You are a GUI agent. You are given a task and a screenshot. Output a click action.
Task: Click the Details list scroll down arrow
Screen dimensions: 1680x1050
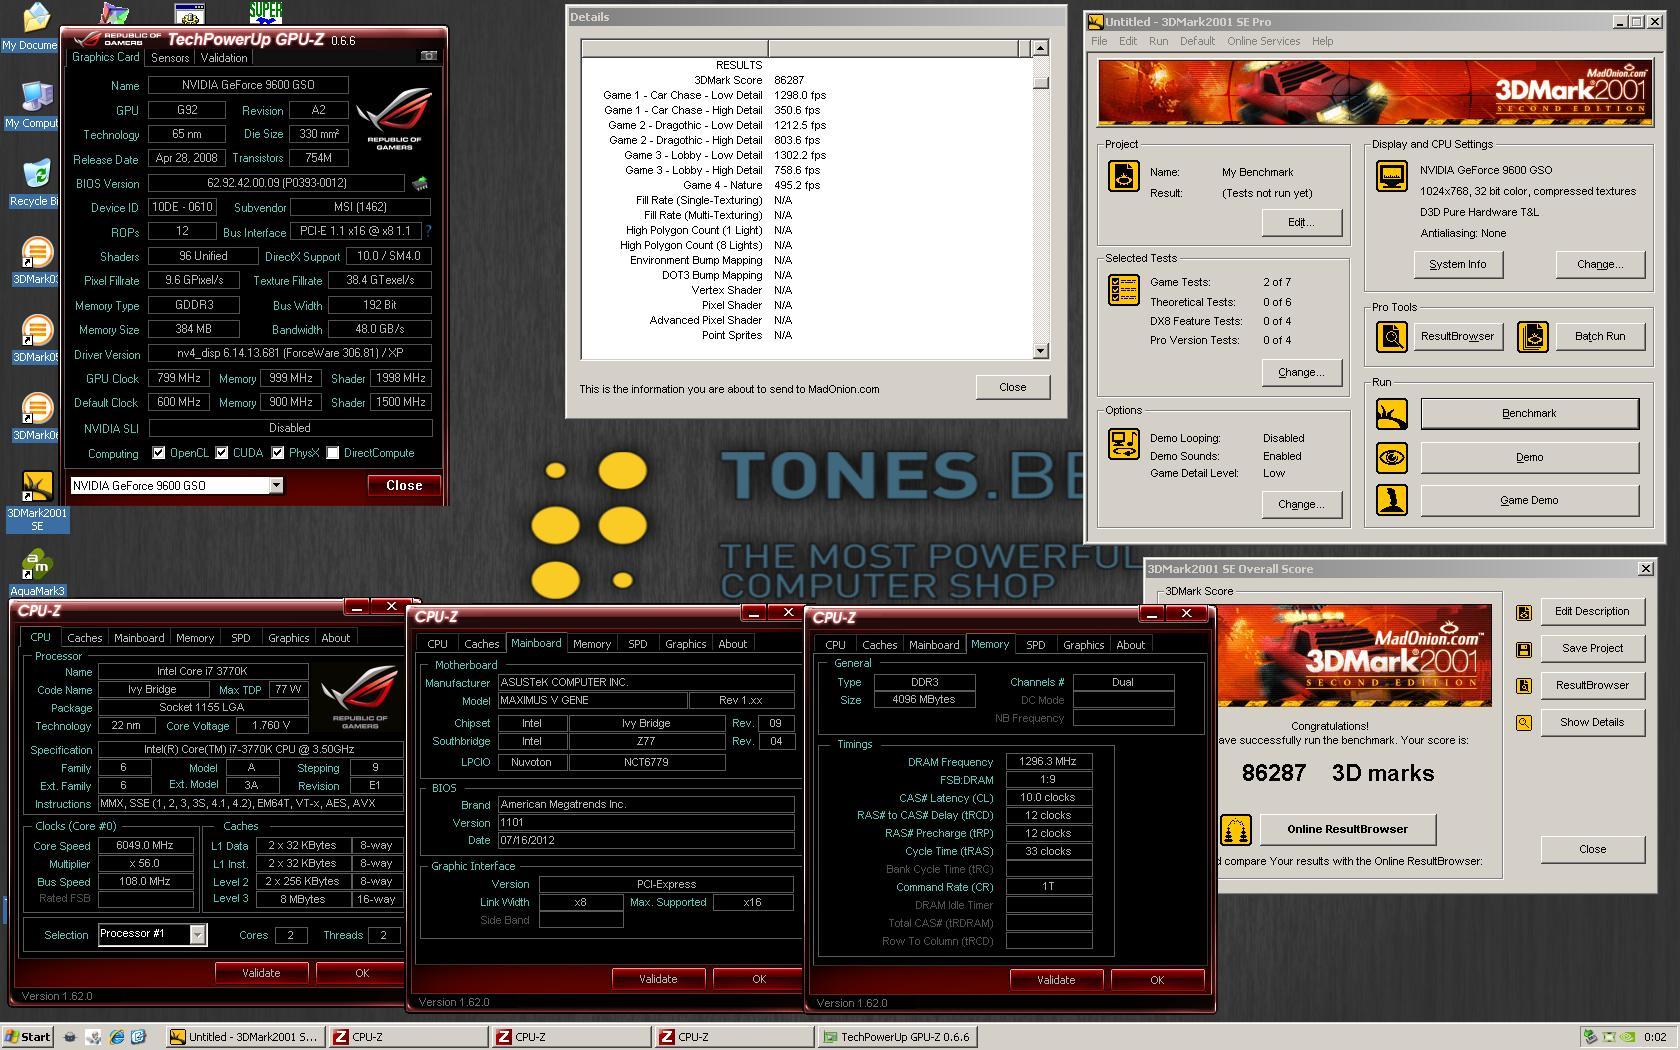point(1040,351)
